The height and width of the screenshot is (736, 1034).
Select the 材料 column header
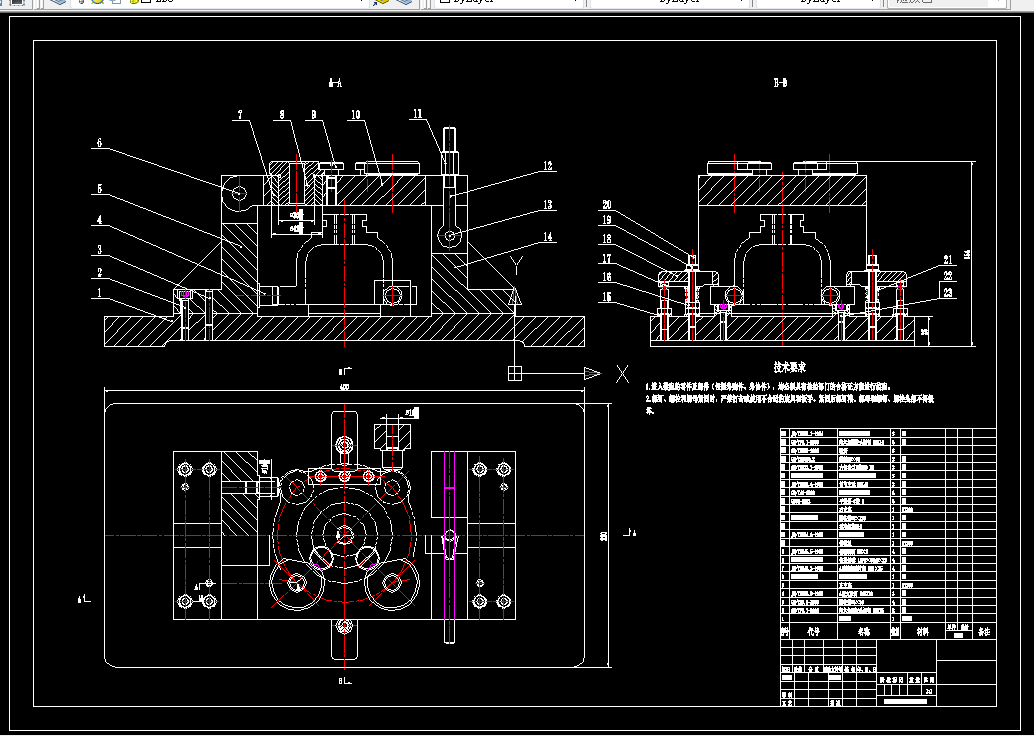click(x=923, y=632)
